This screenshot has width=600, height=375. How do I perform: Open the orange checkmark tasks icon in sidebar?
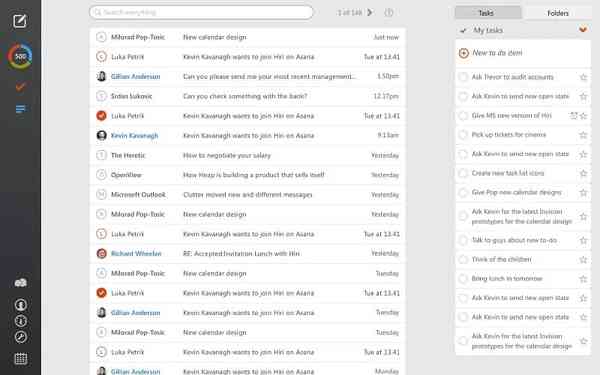coord(20,87)
